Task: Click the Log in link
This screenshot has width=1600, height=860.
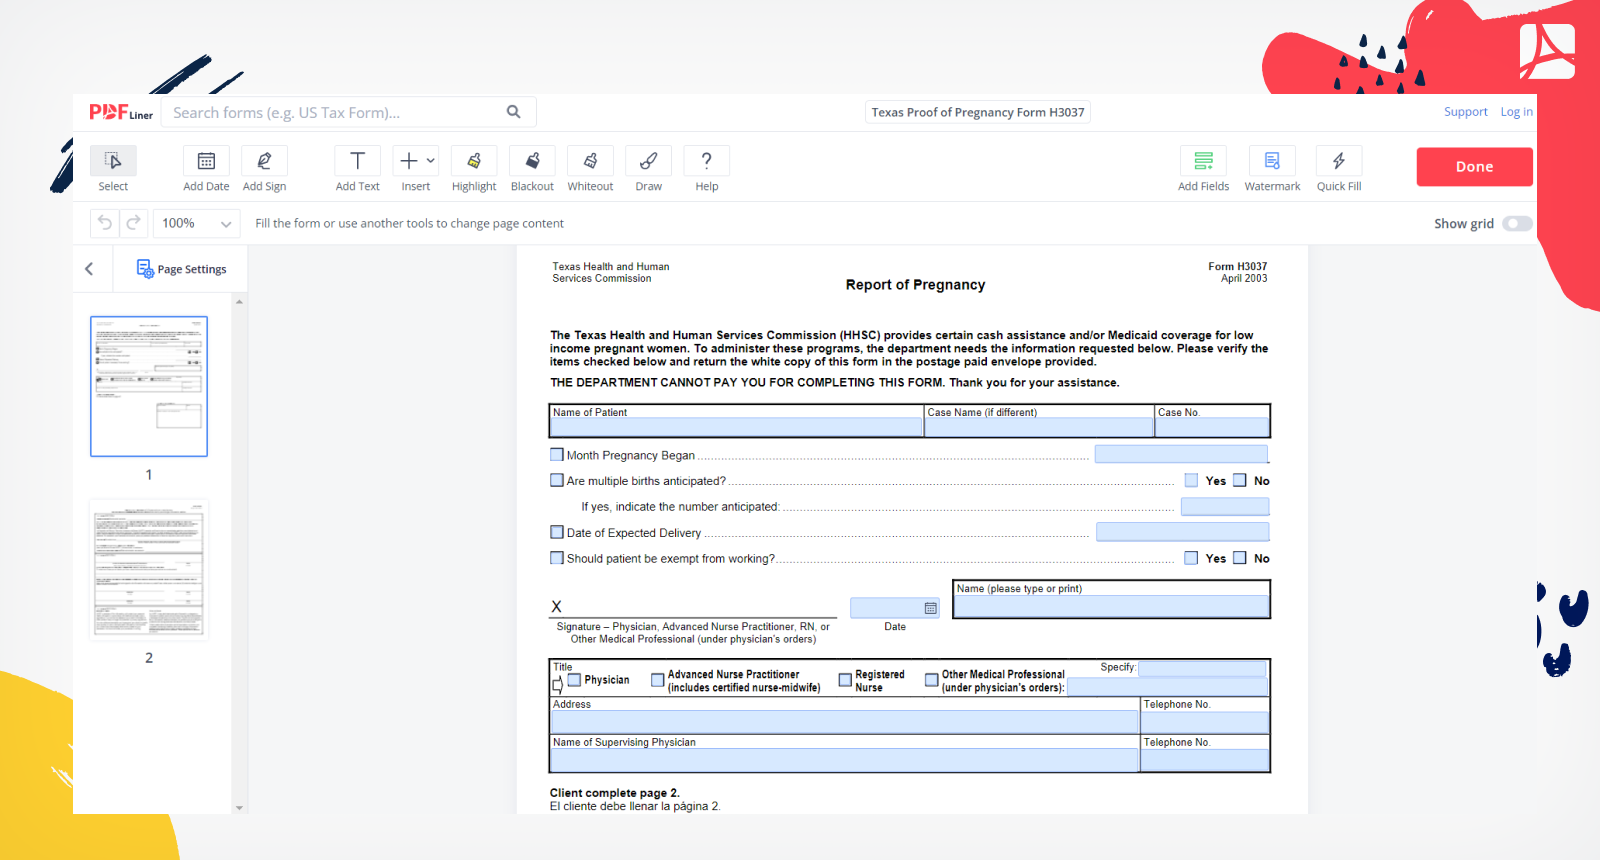Action: pyautogui.click(x=1516, y=112)
